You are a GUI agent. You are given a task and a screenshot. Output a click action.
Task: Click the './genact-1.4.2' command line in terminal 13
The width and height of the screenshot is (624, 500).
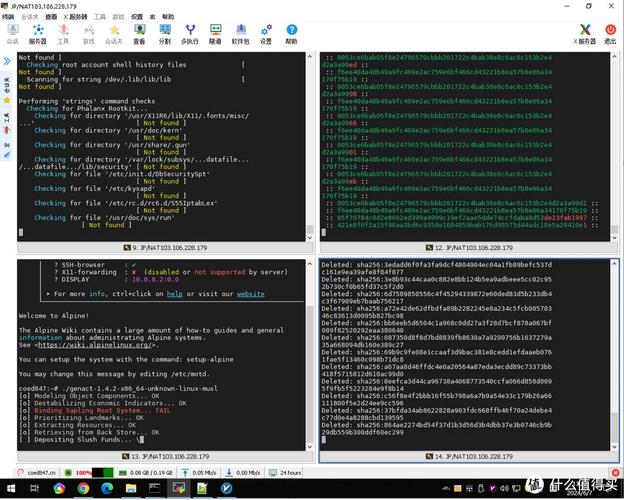click(x=118, y=388)
